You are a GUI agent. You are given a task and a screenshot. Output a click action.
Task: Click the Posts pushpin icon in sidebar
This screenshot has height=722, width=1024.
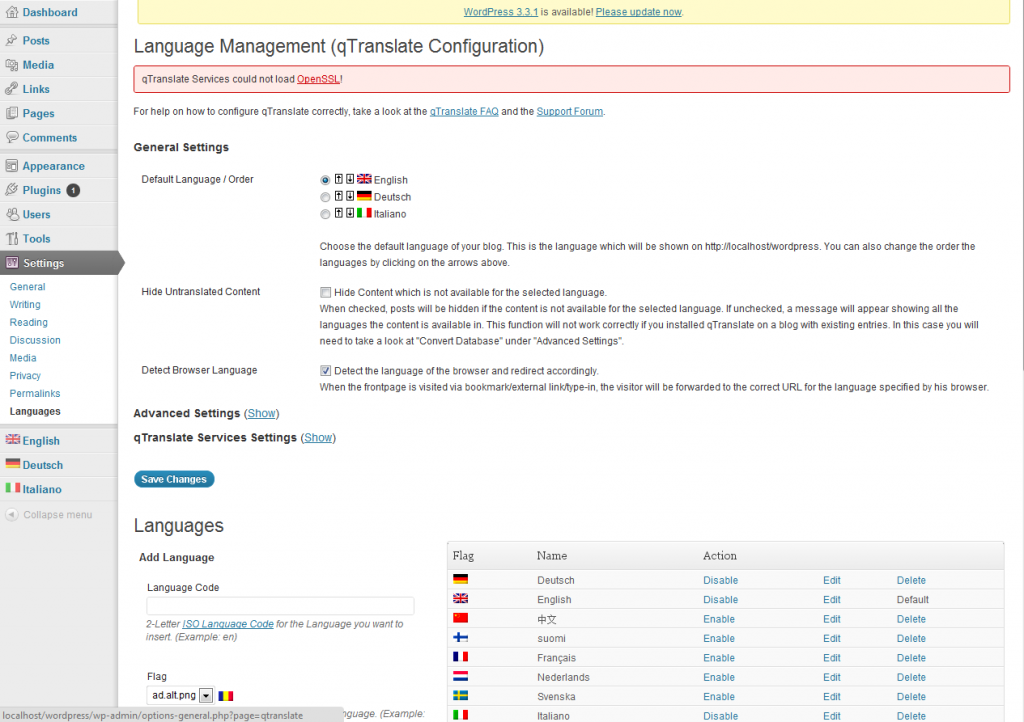point(11,41)
